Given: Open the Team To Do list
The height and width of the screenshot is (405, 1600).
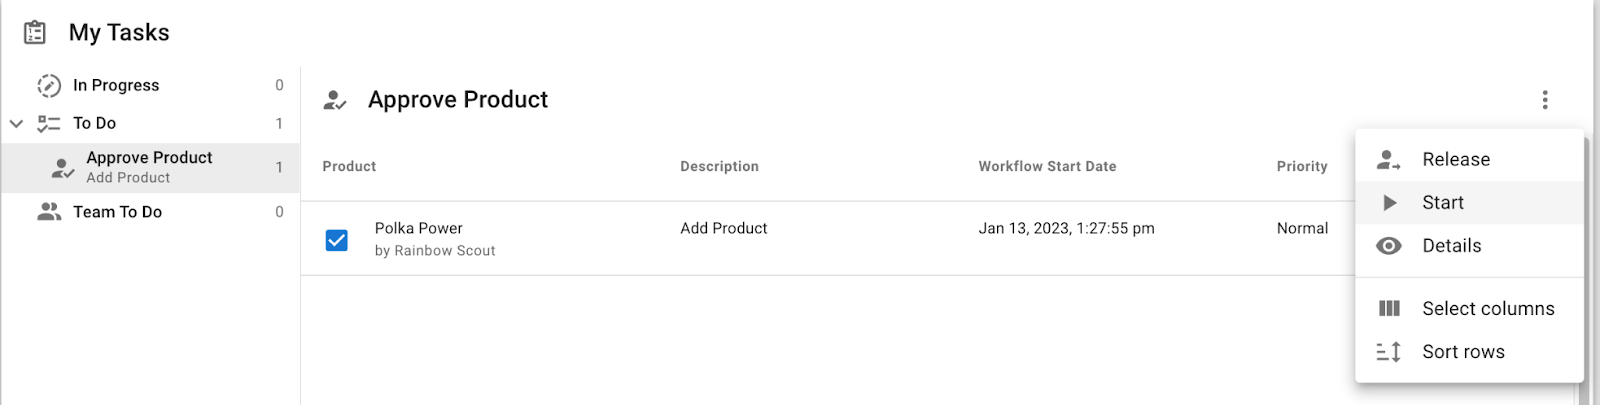Looking at the screenshot, I should coord(150,212).
